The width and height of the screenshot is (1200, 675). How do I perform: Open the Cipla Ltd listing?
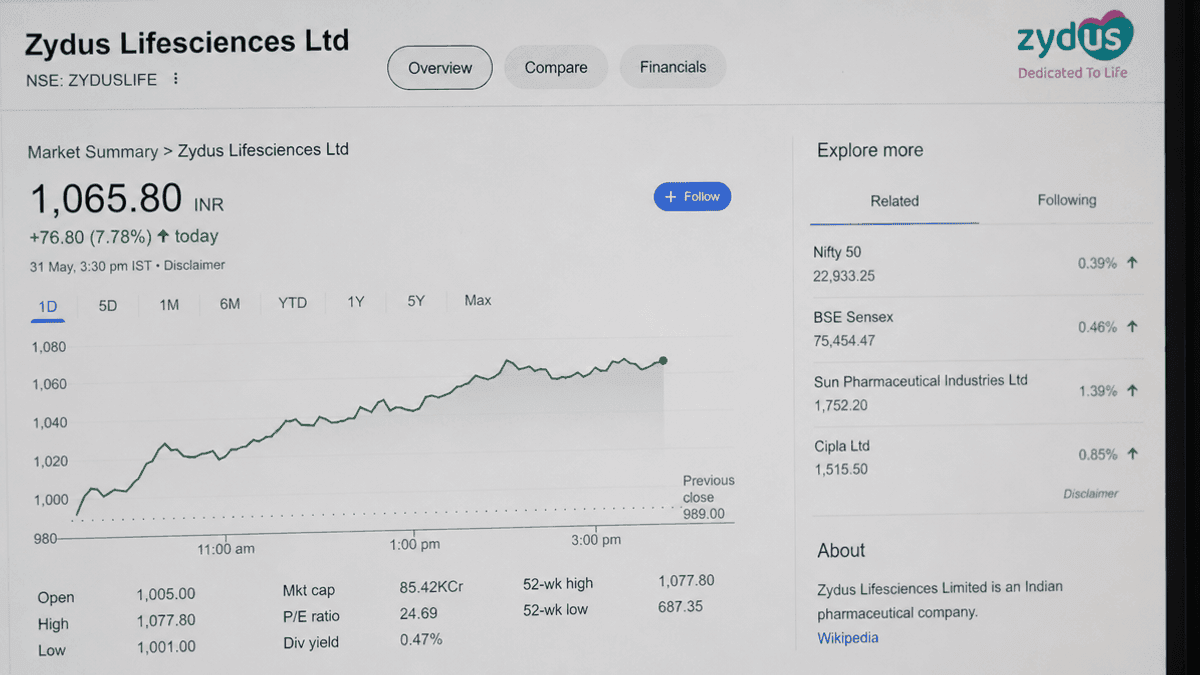tap(975, 457)
